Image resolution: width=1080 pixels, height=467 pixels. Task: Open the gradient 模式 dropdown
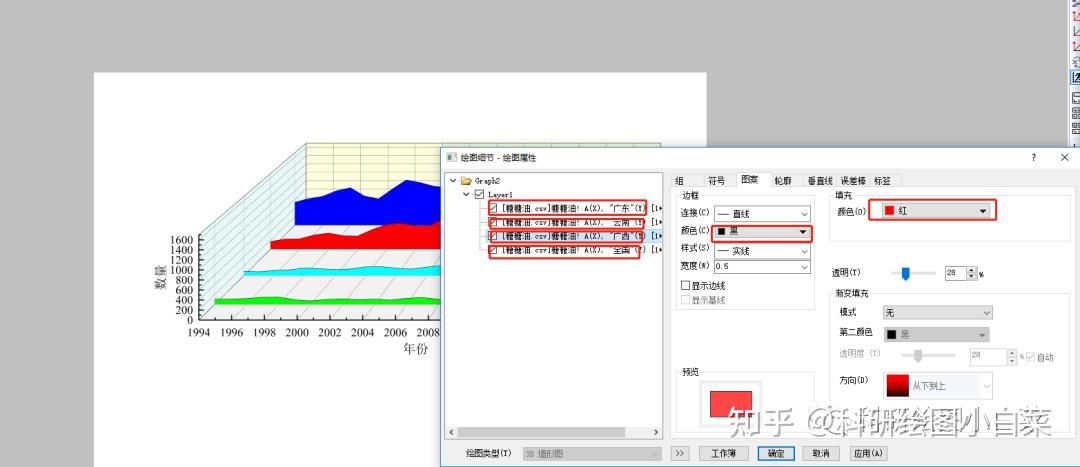coord(938,313)
